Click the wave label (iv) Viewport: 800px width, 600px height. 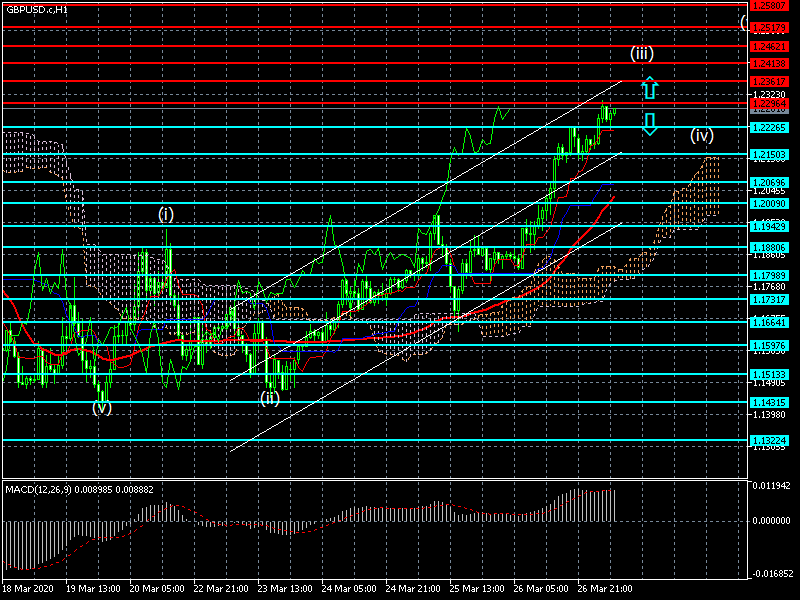pos(702,135)
